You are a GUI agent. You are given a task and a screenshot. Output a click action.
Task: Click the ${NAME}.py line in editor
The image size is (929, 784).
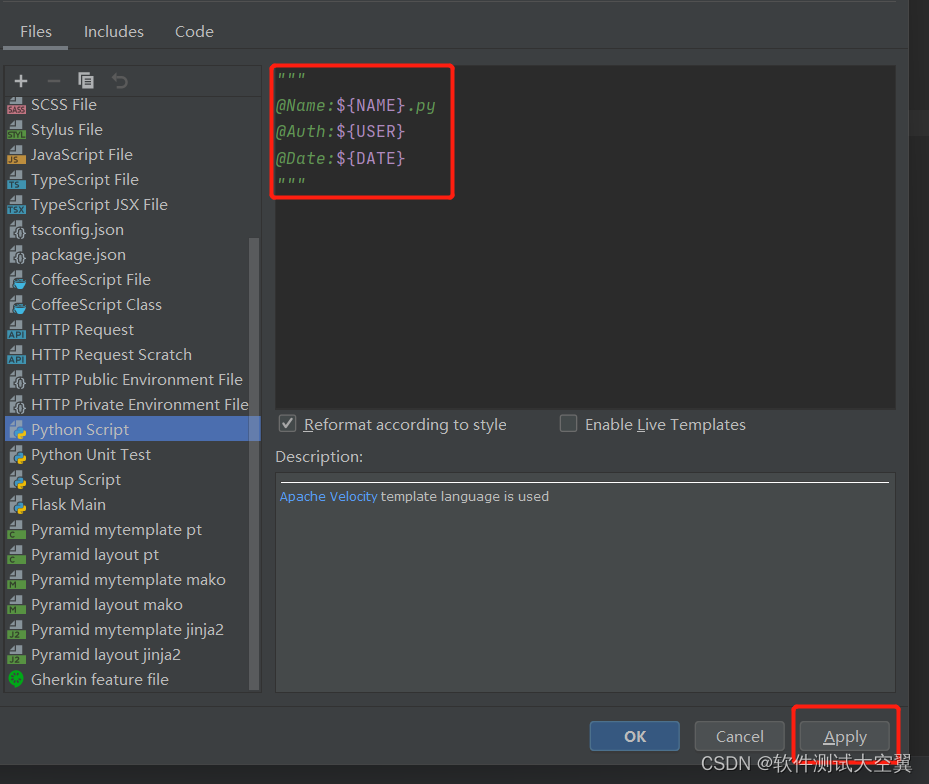[355, 105]
